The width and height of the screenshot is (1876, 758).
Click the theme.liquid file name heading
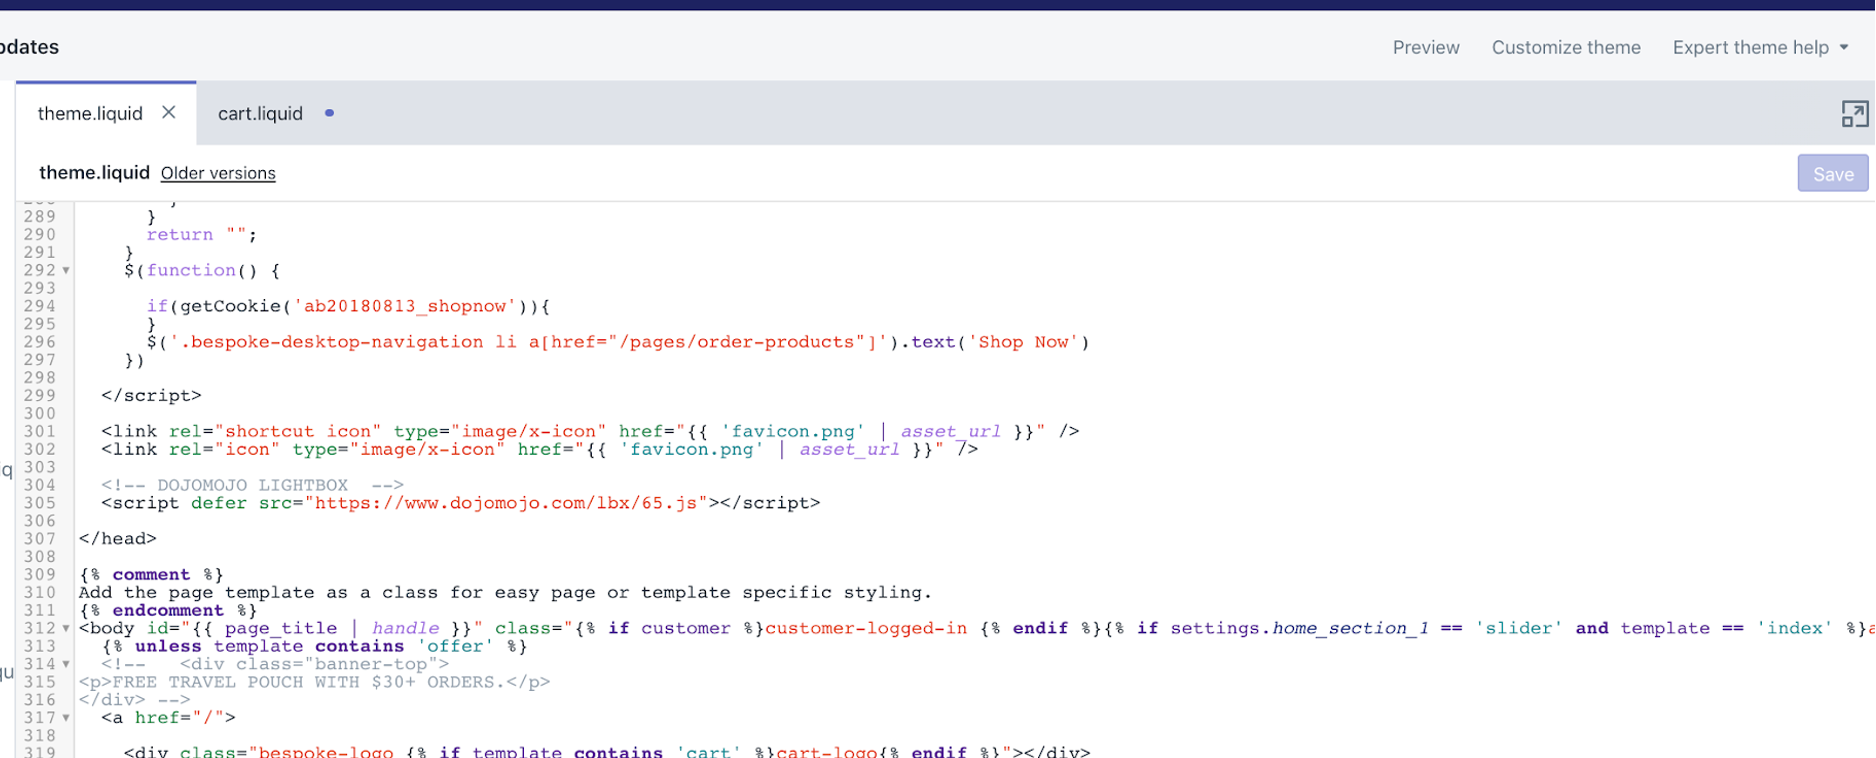tap(94, 172)
